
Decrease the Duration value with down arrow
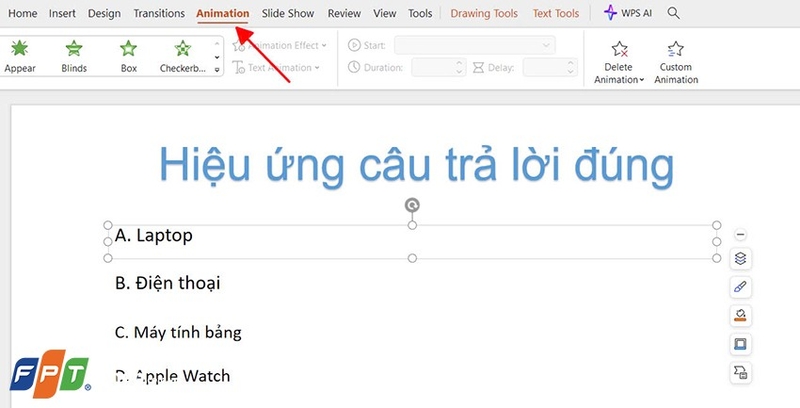click(459, 72)
